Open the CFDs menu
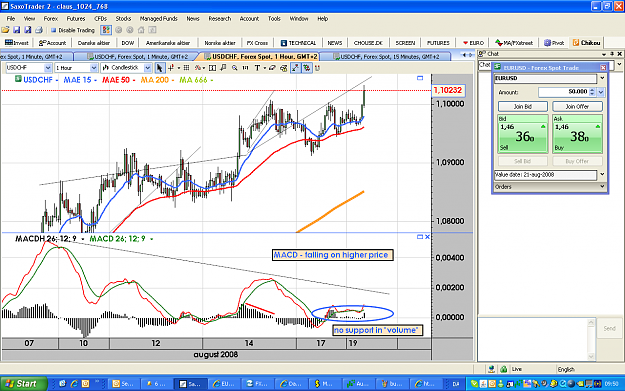This screenshot has height=391, width=625. 100,18
